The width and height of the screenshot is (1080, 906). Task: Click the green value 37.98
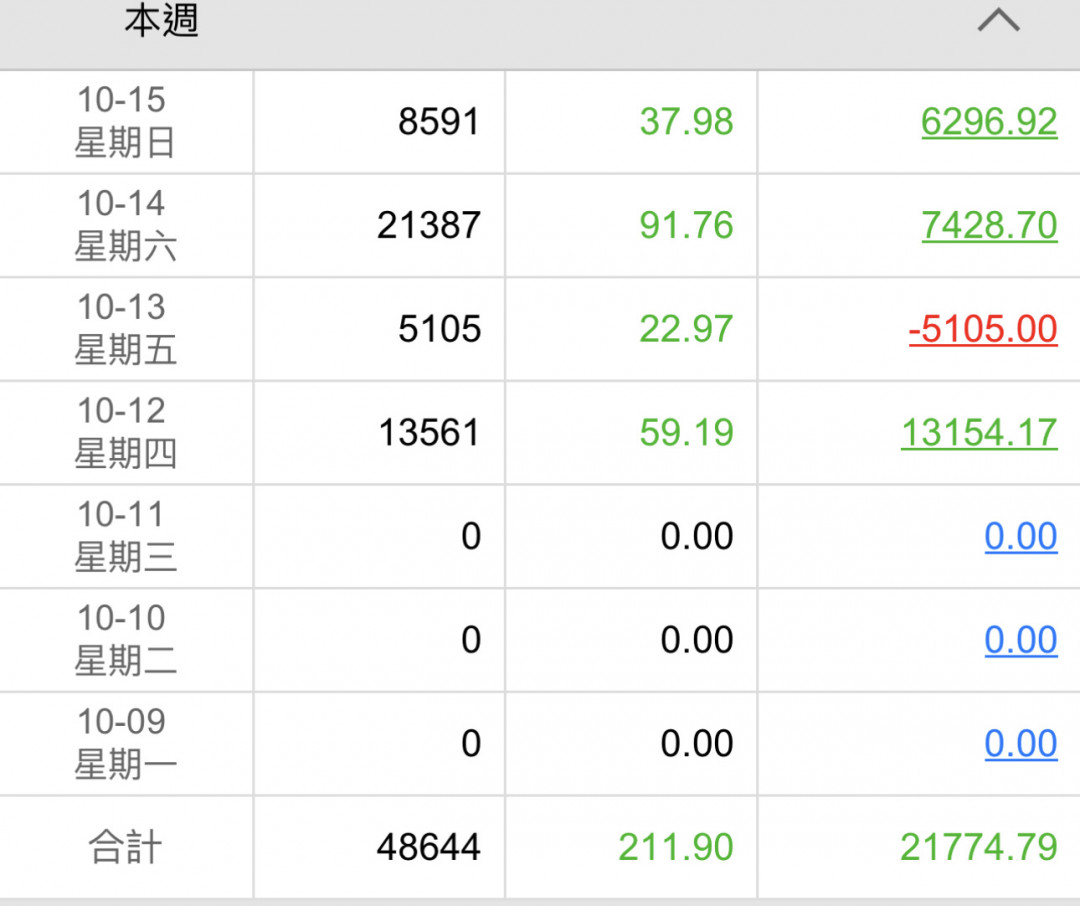pos(686,122)
